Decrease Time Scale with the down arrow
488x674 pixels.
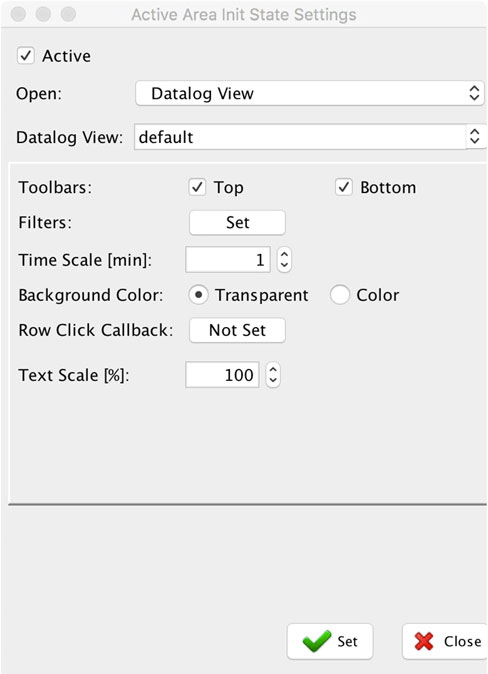coord(284,265)
